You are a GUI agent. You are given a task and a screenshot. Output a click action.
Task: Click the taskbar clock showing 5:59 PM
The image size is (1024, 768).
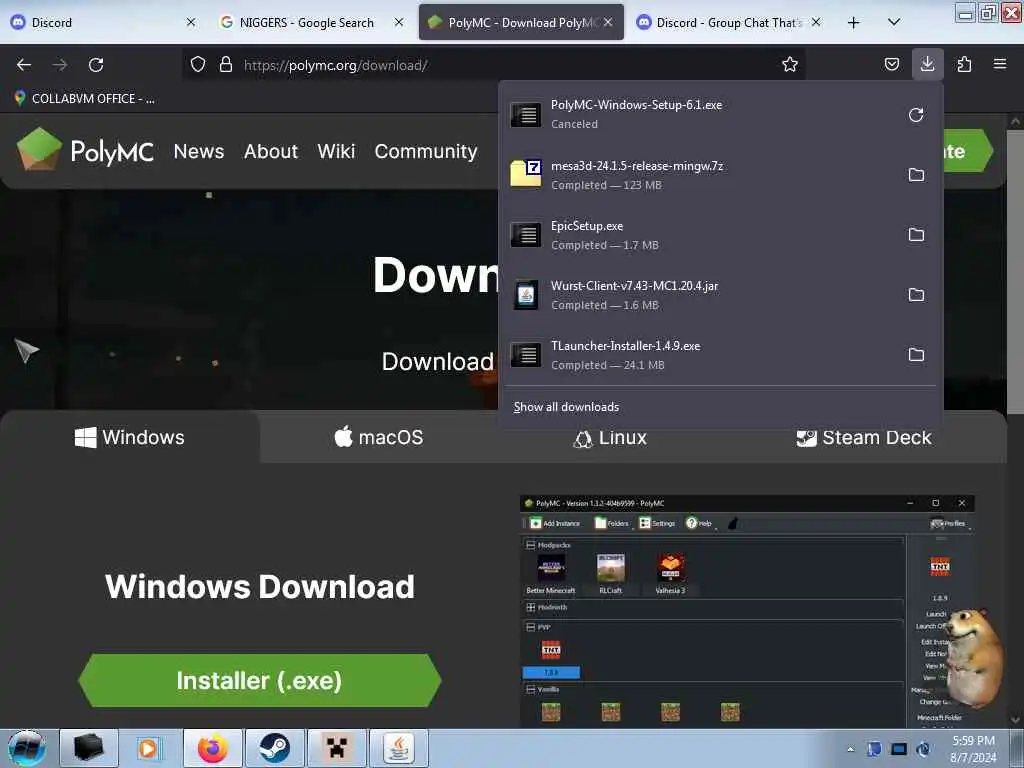pos(973,749)
